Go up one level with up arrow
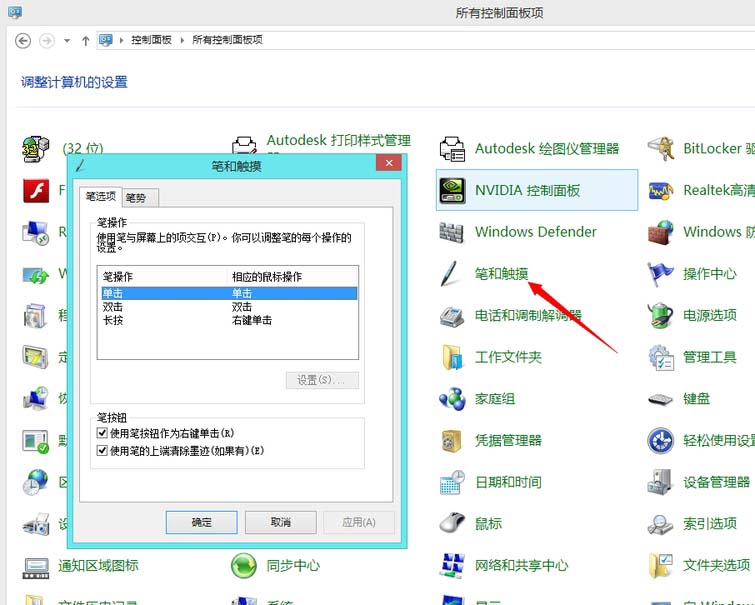Screen dimensions: 755x605 [86, 40]
